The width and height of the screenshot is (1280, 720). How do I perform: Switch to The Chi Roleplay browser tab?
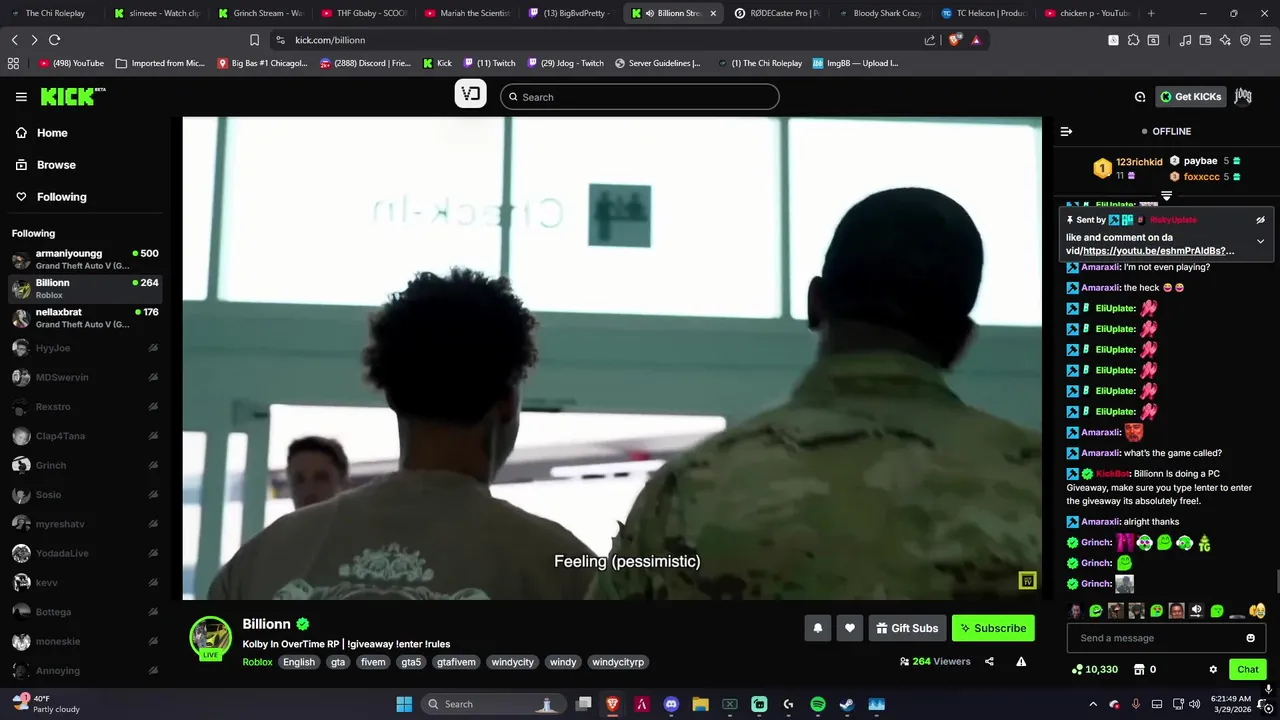(x=52, y=13)
